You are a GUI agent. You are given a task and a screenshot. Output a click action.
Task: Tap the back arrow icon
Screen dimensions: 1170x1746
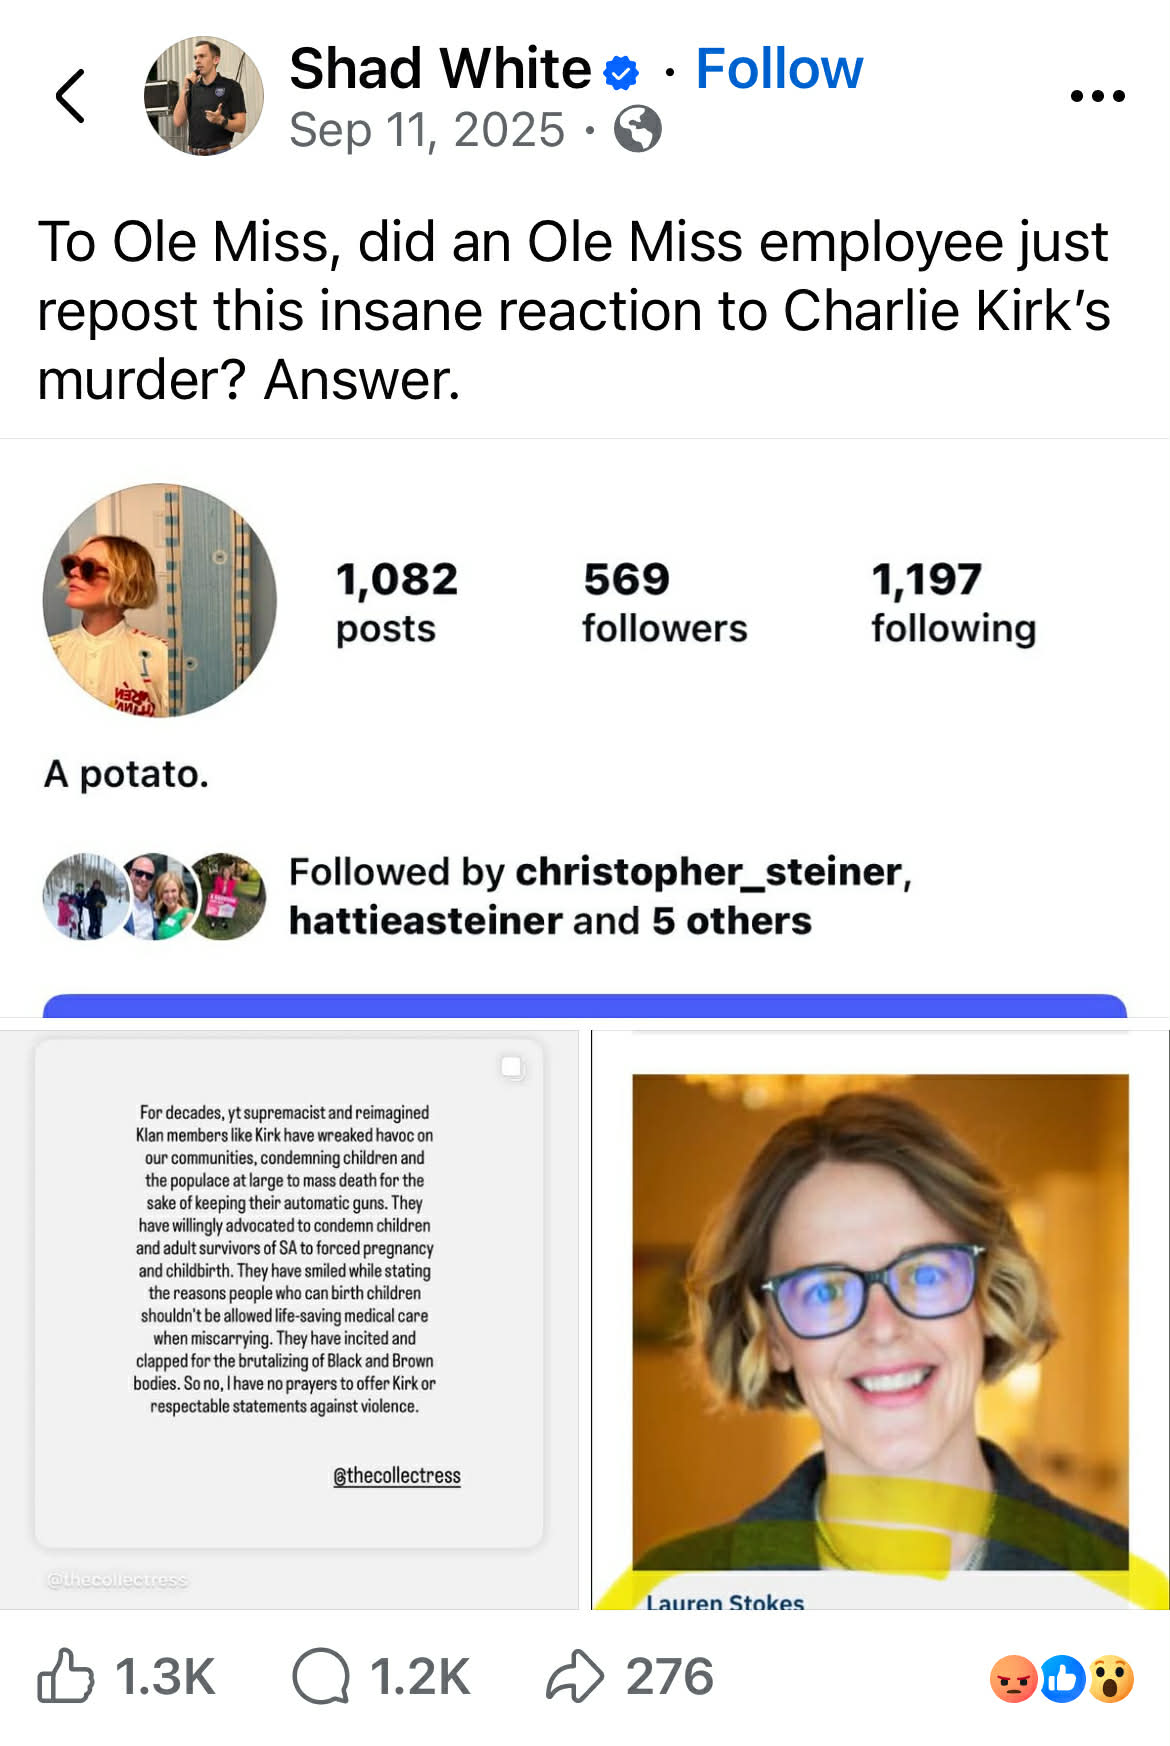pyautogui.click(x=70, y=96)
